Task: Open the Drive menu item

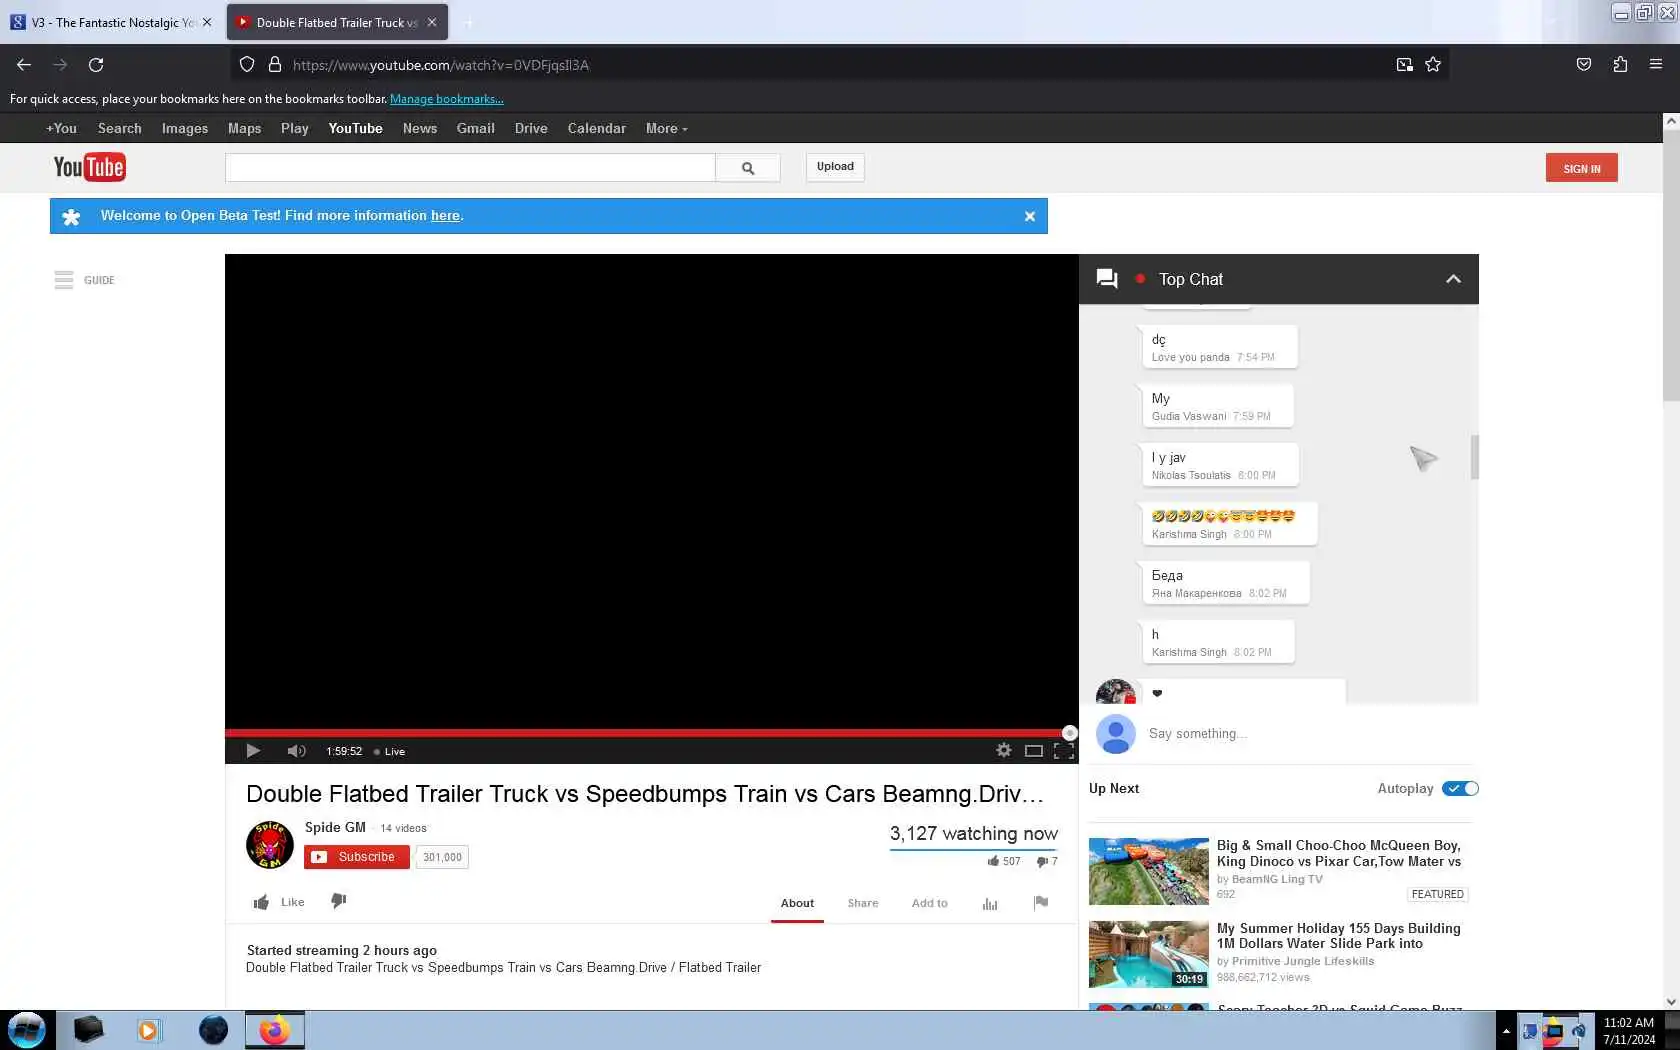Action: 531,128
